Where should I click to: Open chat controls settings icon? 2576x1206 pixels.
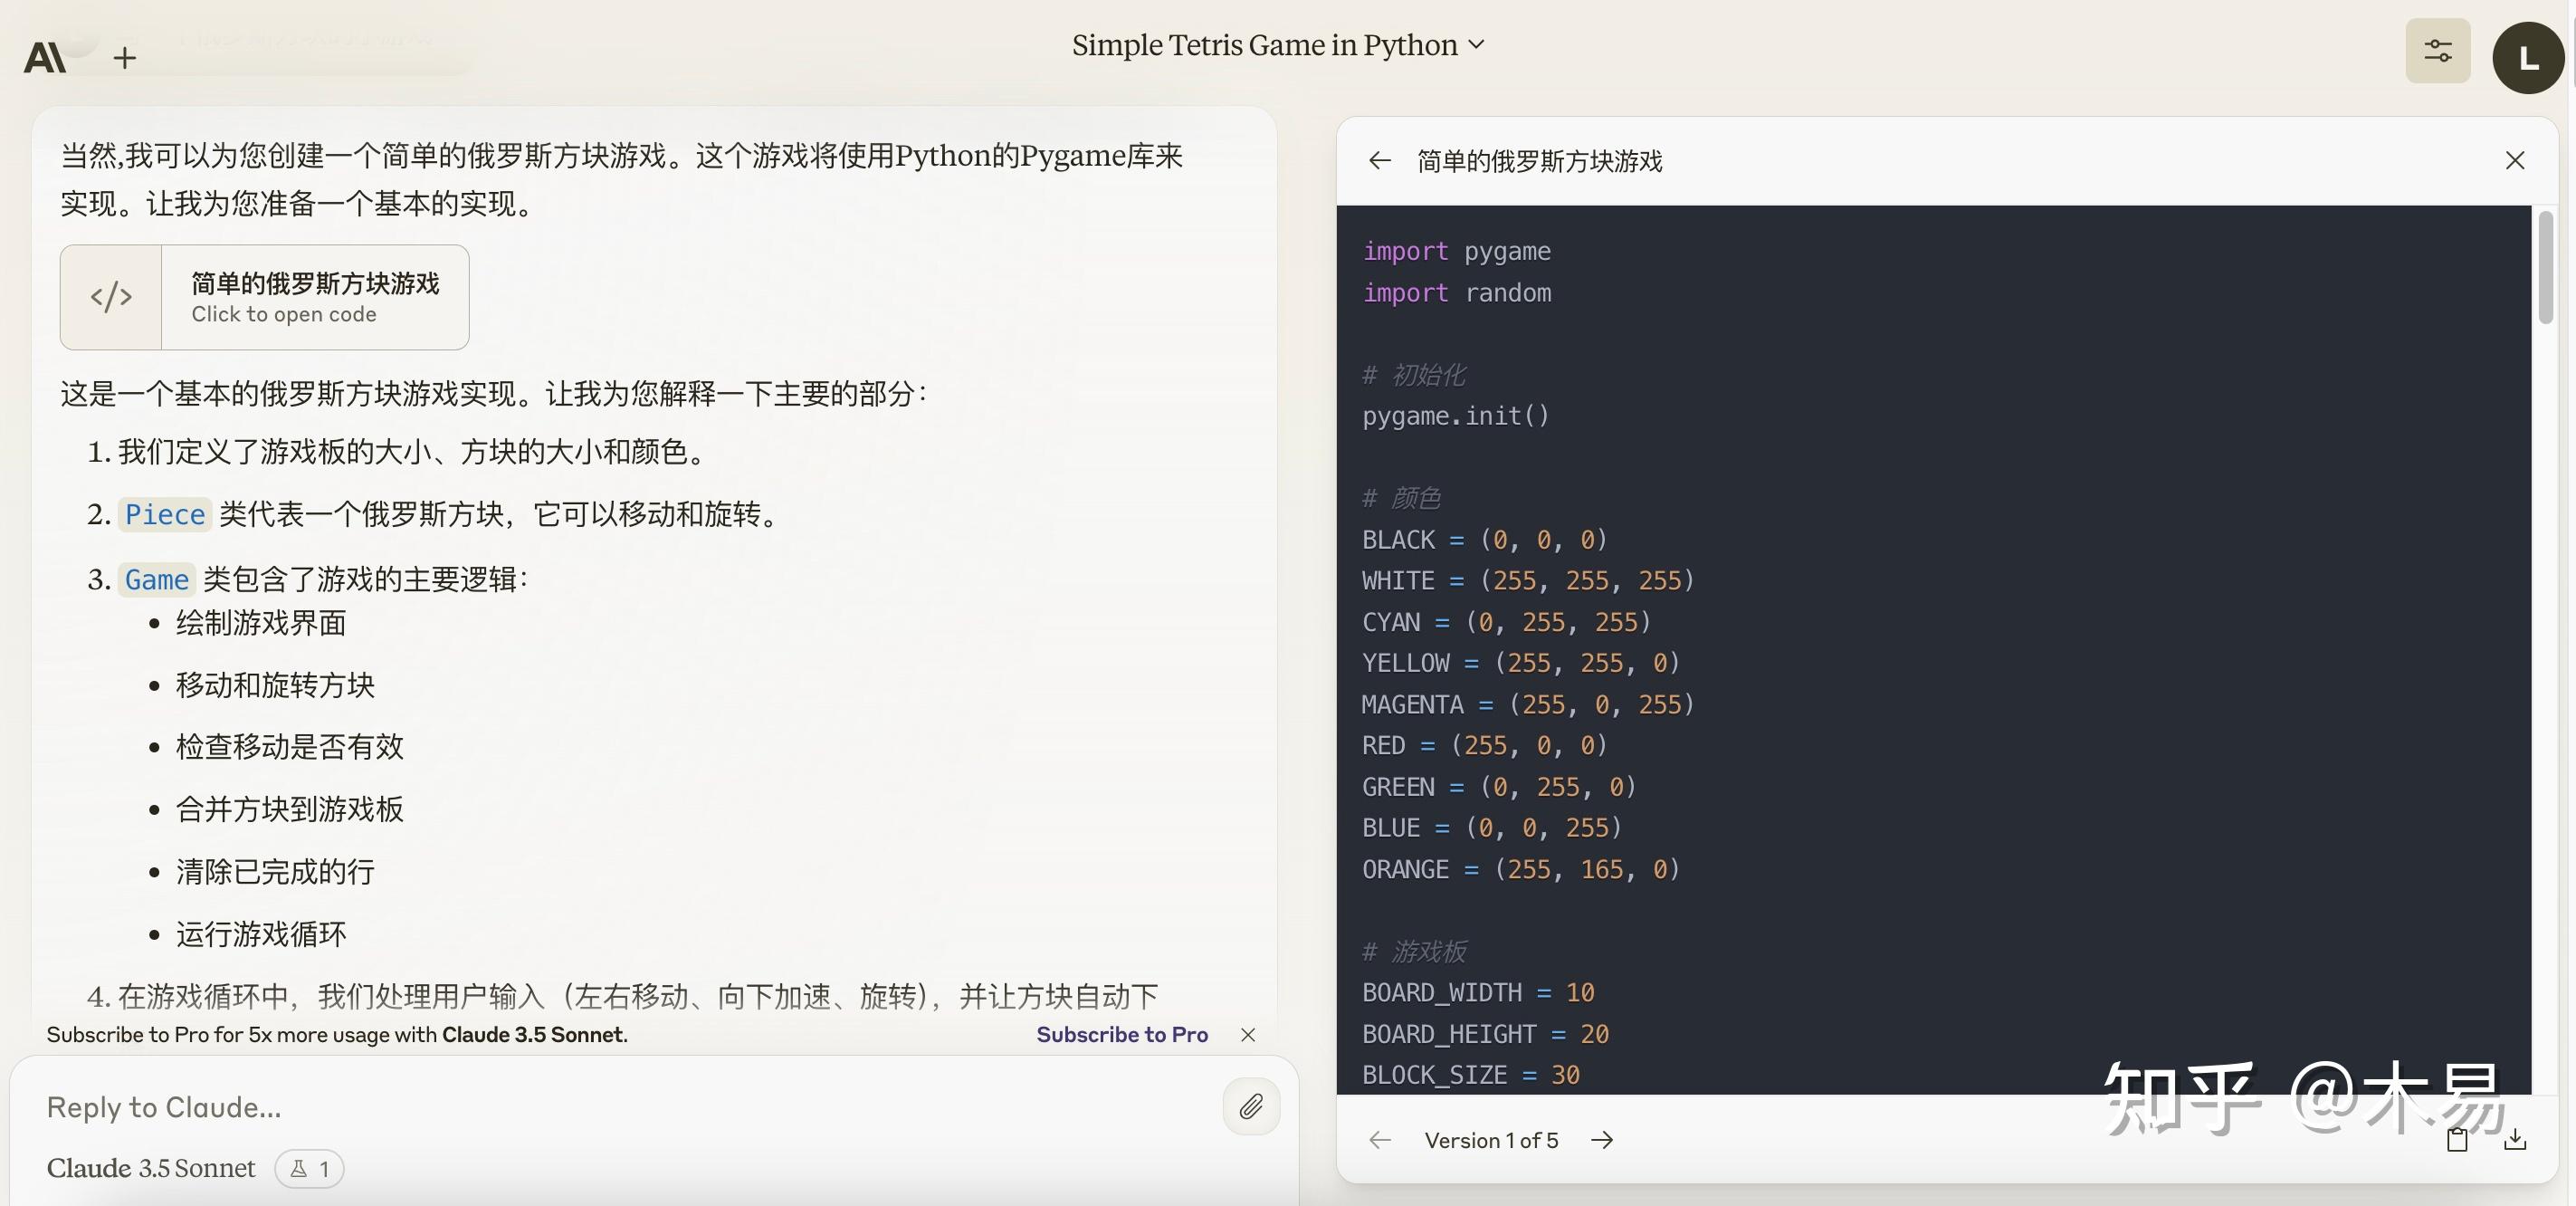pyautogui.click(x=2437, y=51)
